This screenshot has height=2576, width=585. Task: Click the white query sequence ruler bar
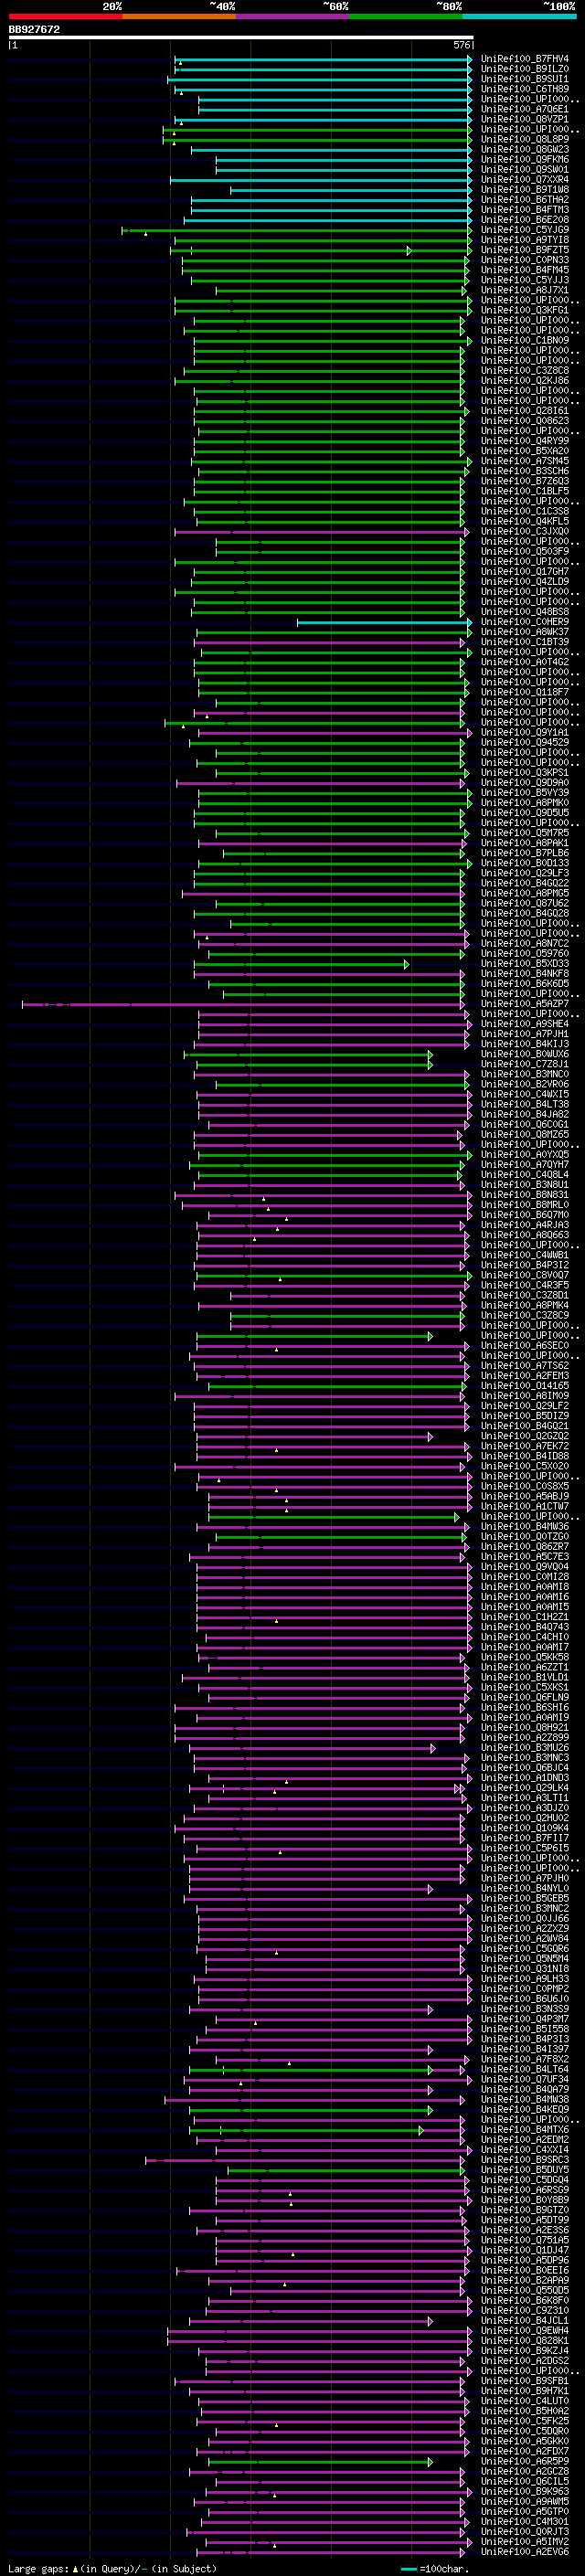coord(241,38)
